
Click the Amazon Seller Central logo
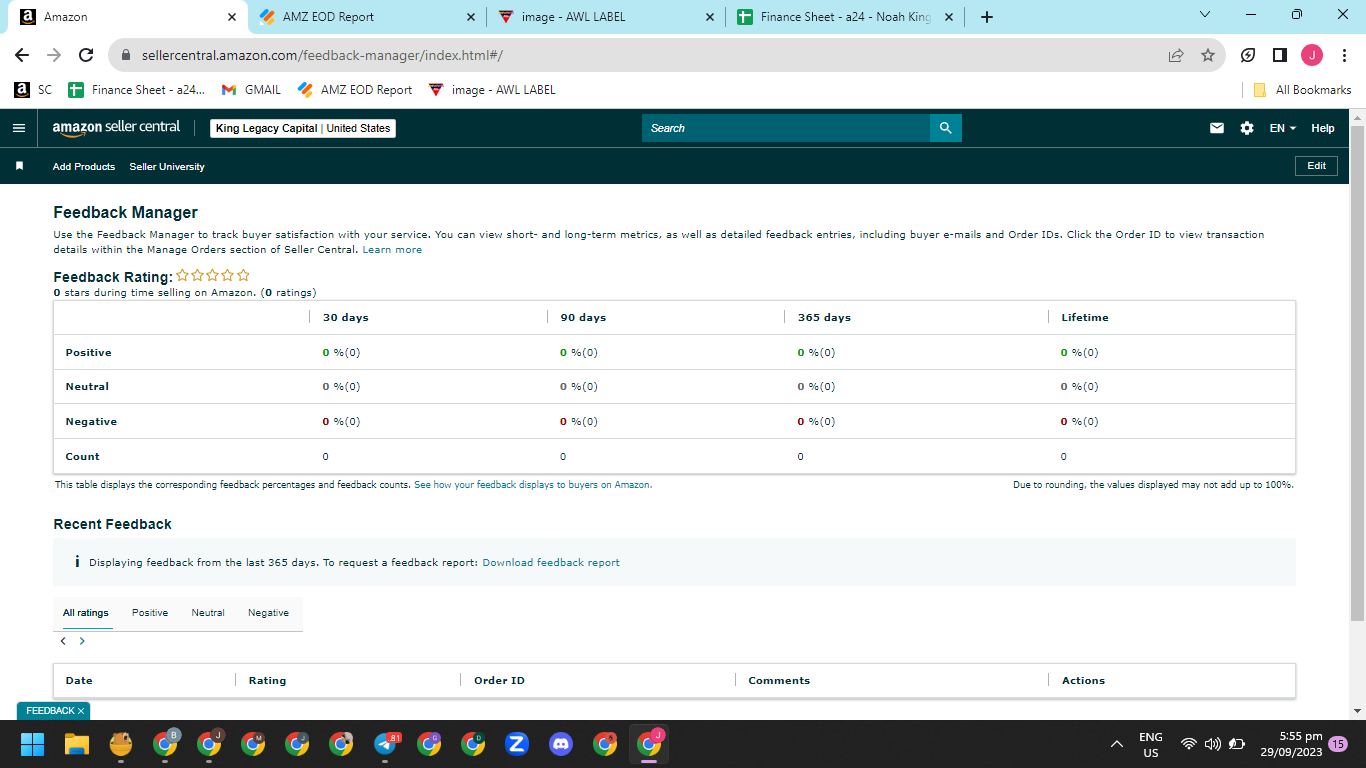coord(116,128)
